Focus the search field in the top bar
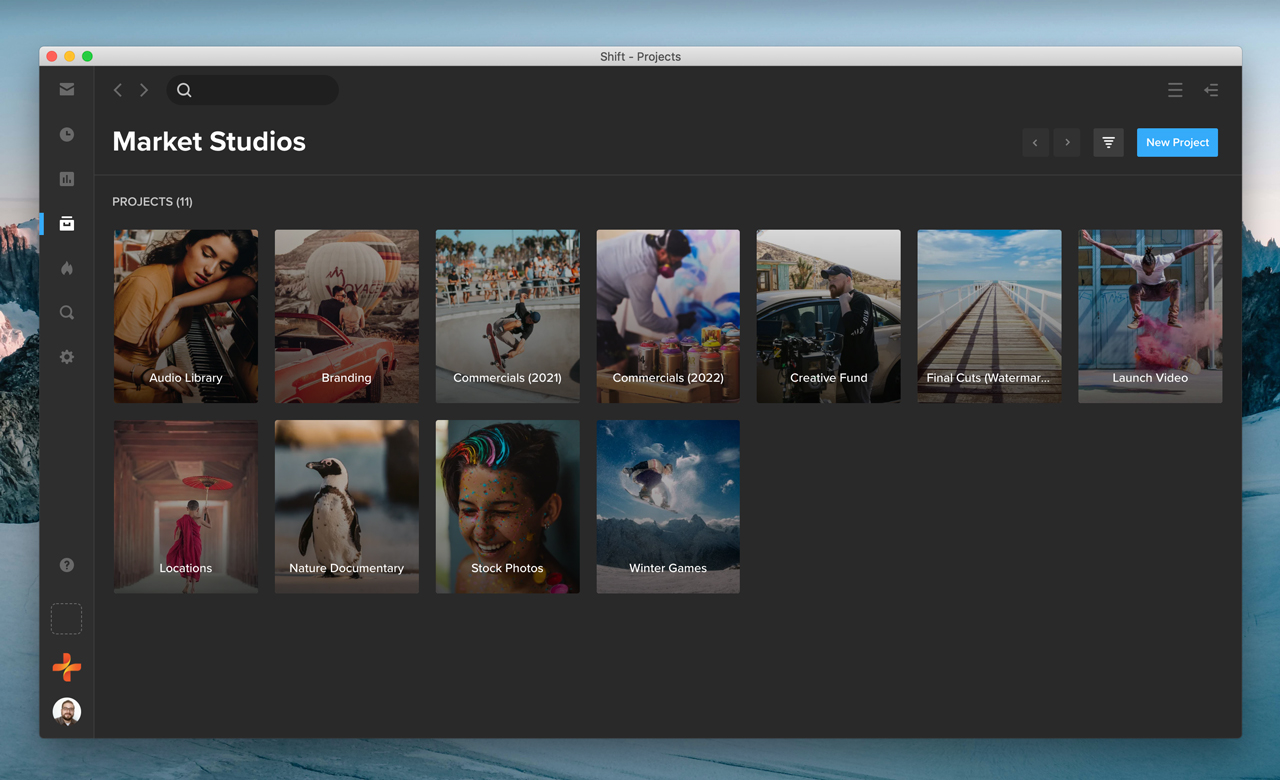The width and height of the screenshot is (1280, 780). coord(252,90)
